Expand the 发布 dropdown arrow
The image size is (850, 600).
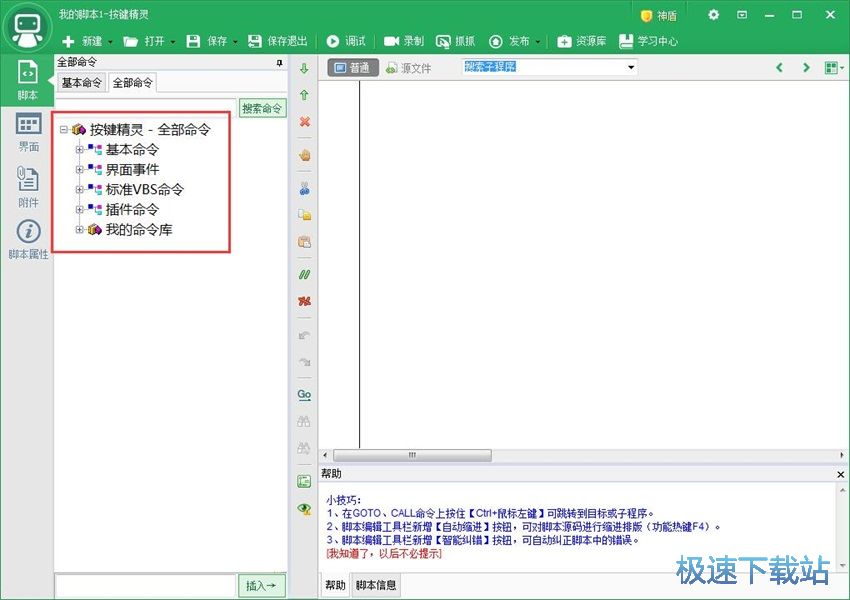click(538, 42)
